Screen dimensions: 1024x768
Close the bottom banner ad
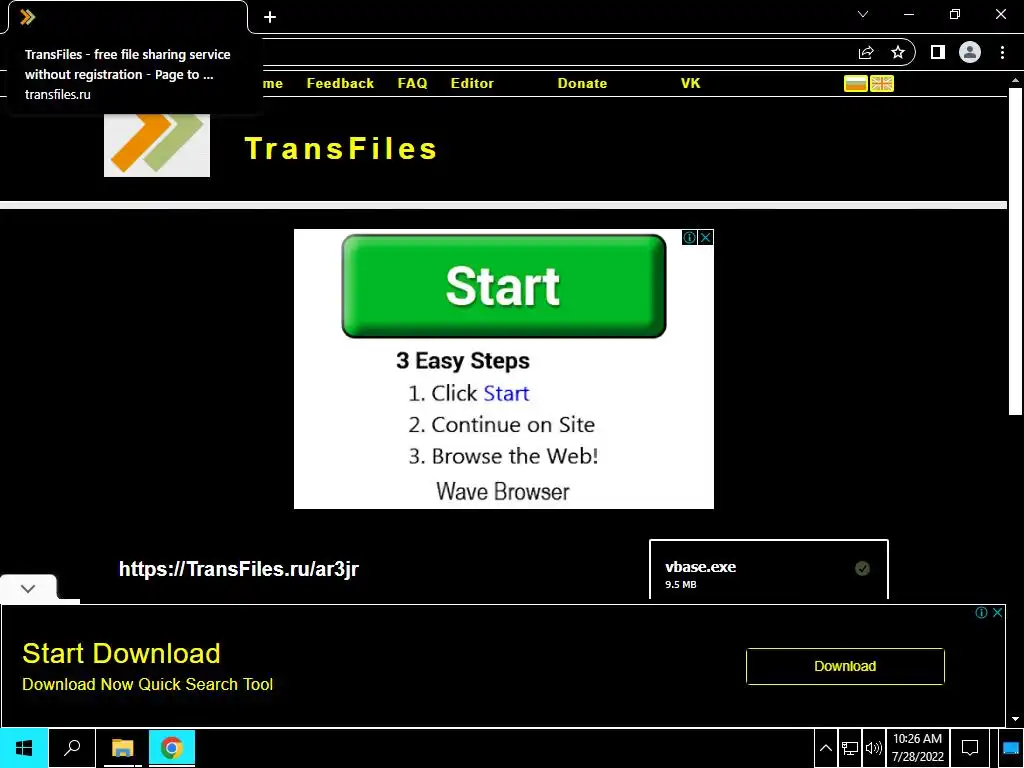point(997,613)
